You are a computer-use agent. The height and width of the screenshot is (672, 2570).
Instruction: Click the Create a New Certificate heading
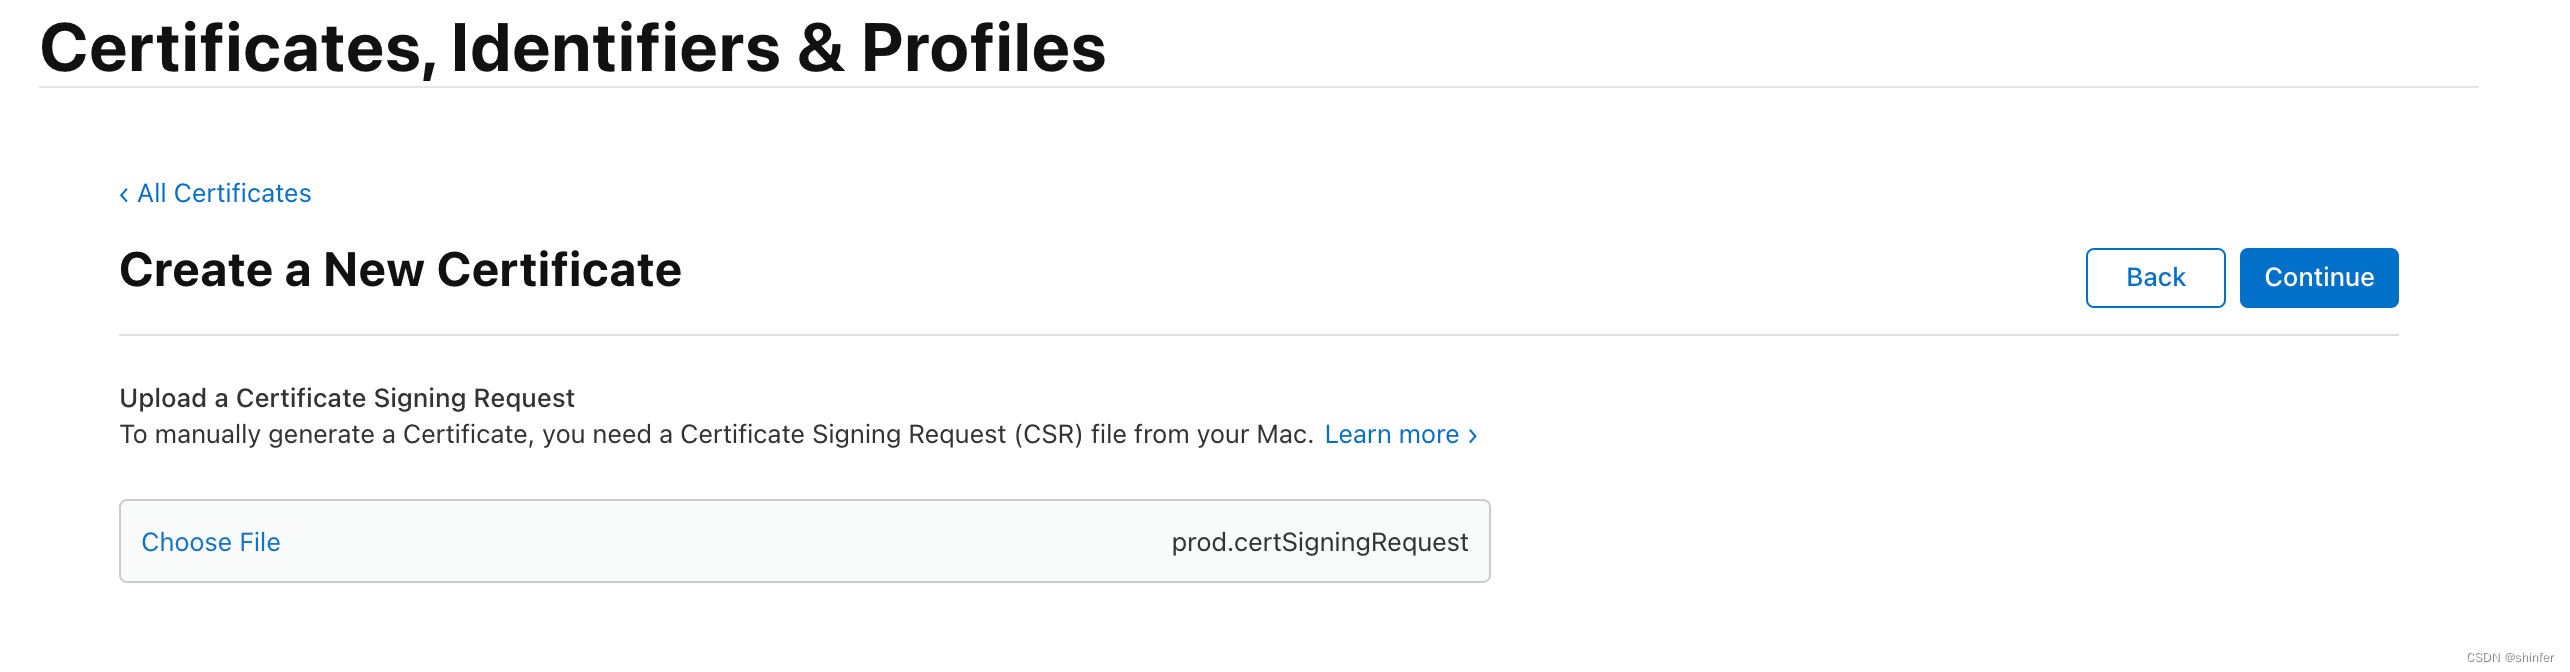coord(400,270)
